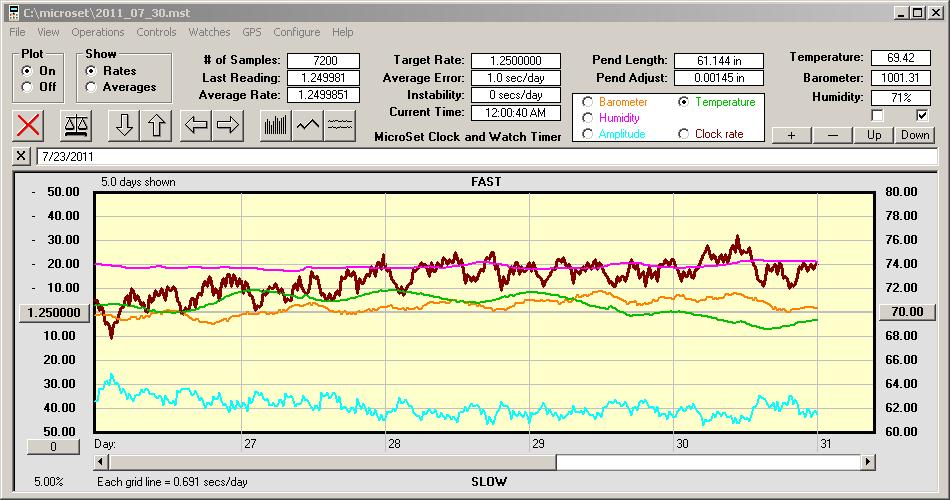Click the '5.0 days shown' label
950x500 pixels.
point(138,182)
